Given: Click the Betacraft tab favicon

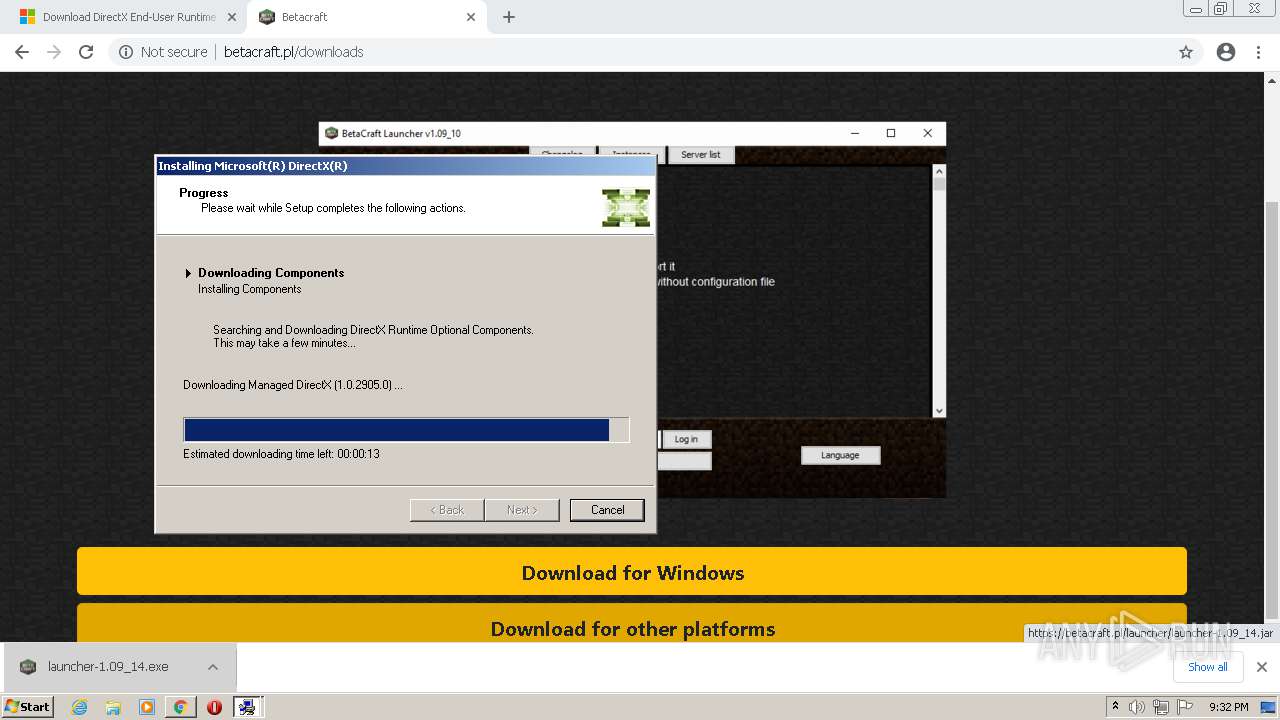Looking at the screenshot, I should [x=267, y=17].
